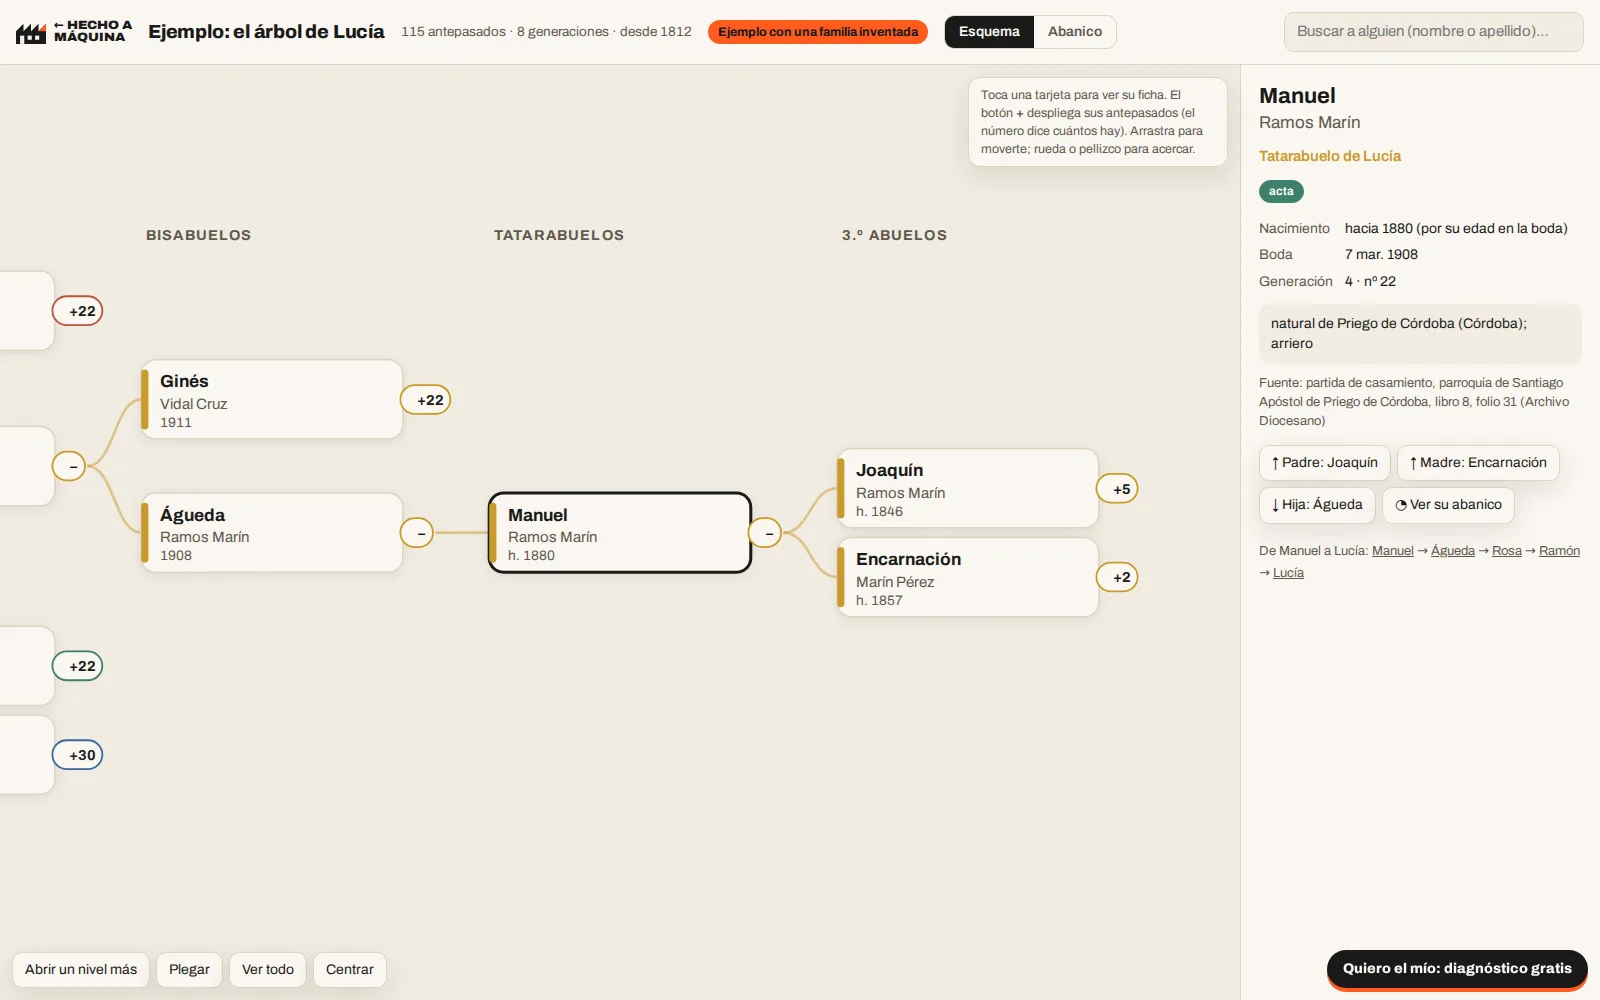Expand the red-outlined +22 branch

pos(78,311)
